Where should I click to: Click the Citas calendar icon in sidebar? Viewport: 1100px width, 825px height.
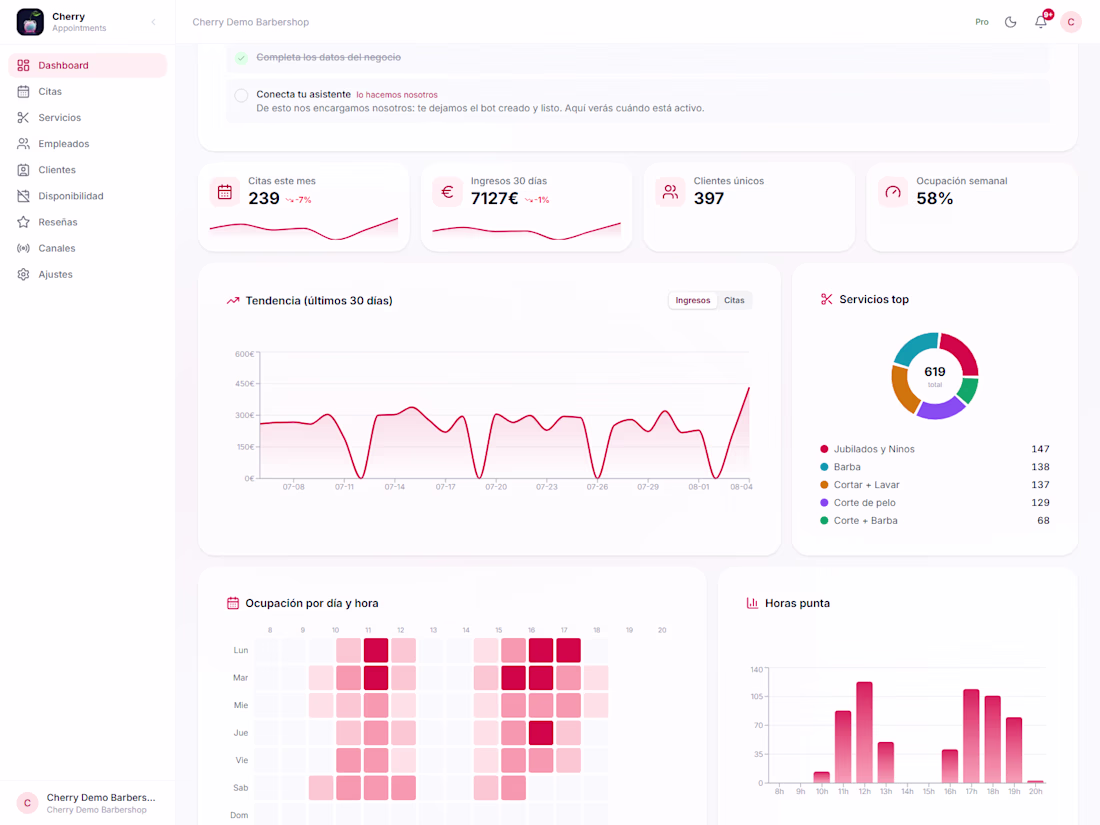pyautogui.click(x=23, y=91)
